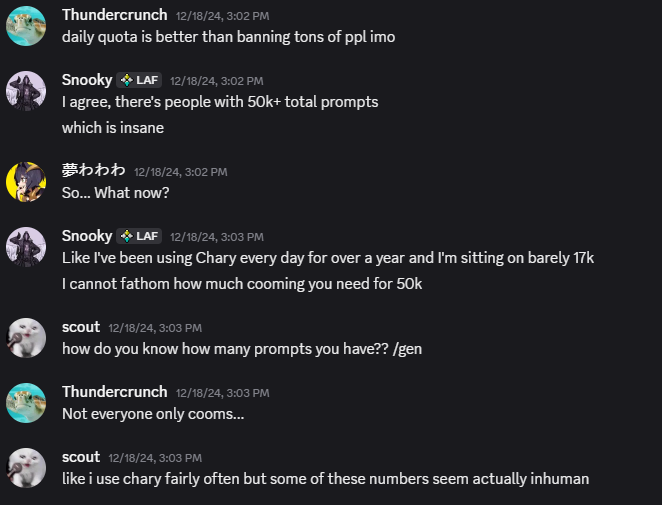662x505 pixels.
Task: Click the 'daily quota is better' message text
Action: point(228,37)
